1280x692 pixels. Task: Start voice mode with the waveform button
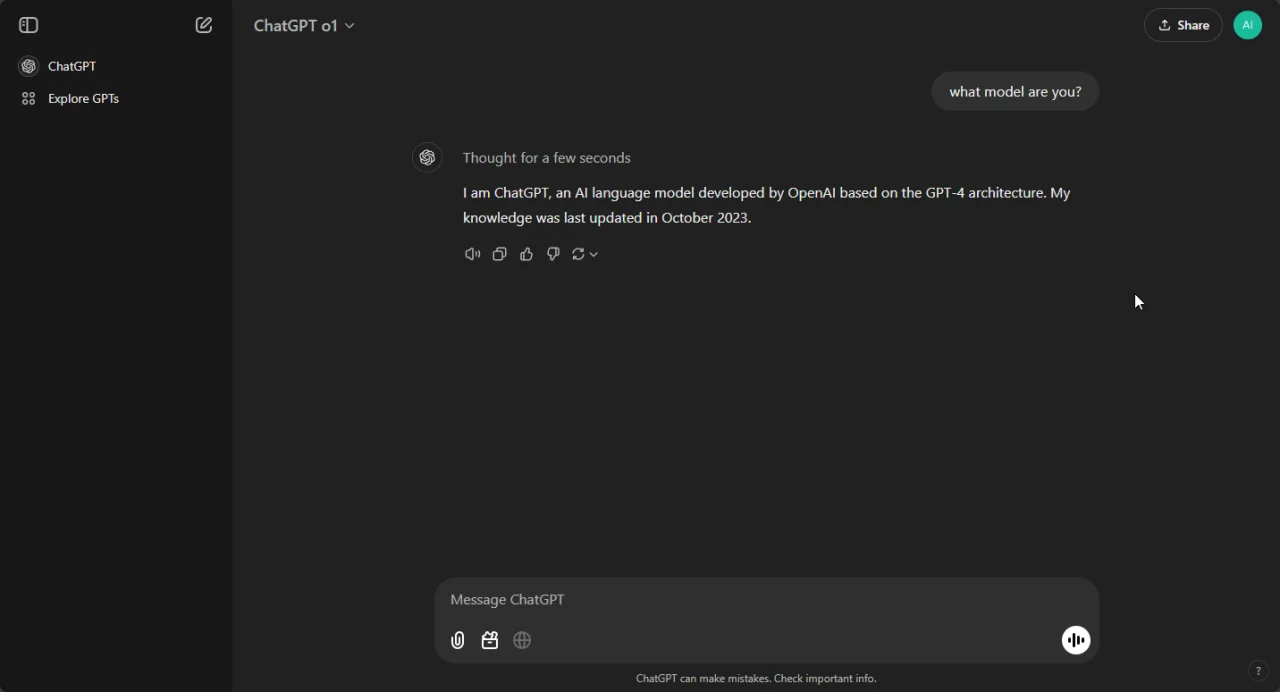click(x=1076, y=640)
